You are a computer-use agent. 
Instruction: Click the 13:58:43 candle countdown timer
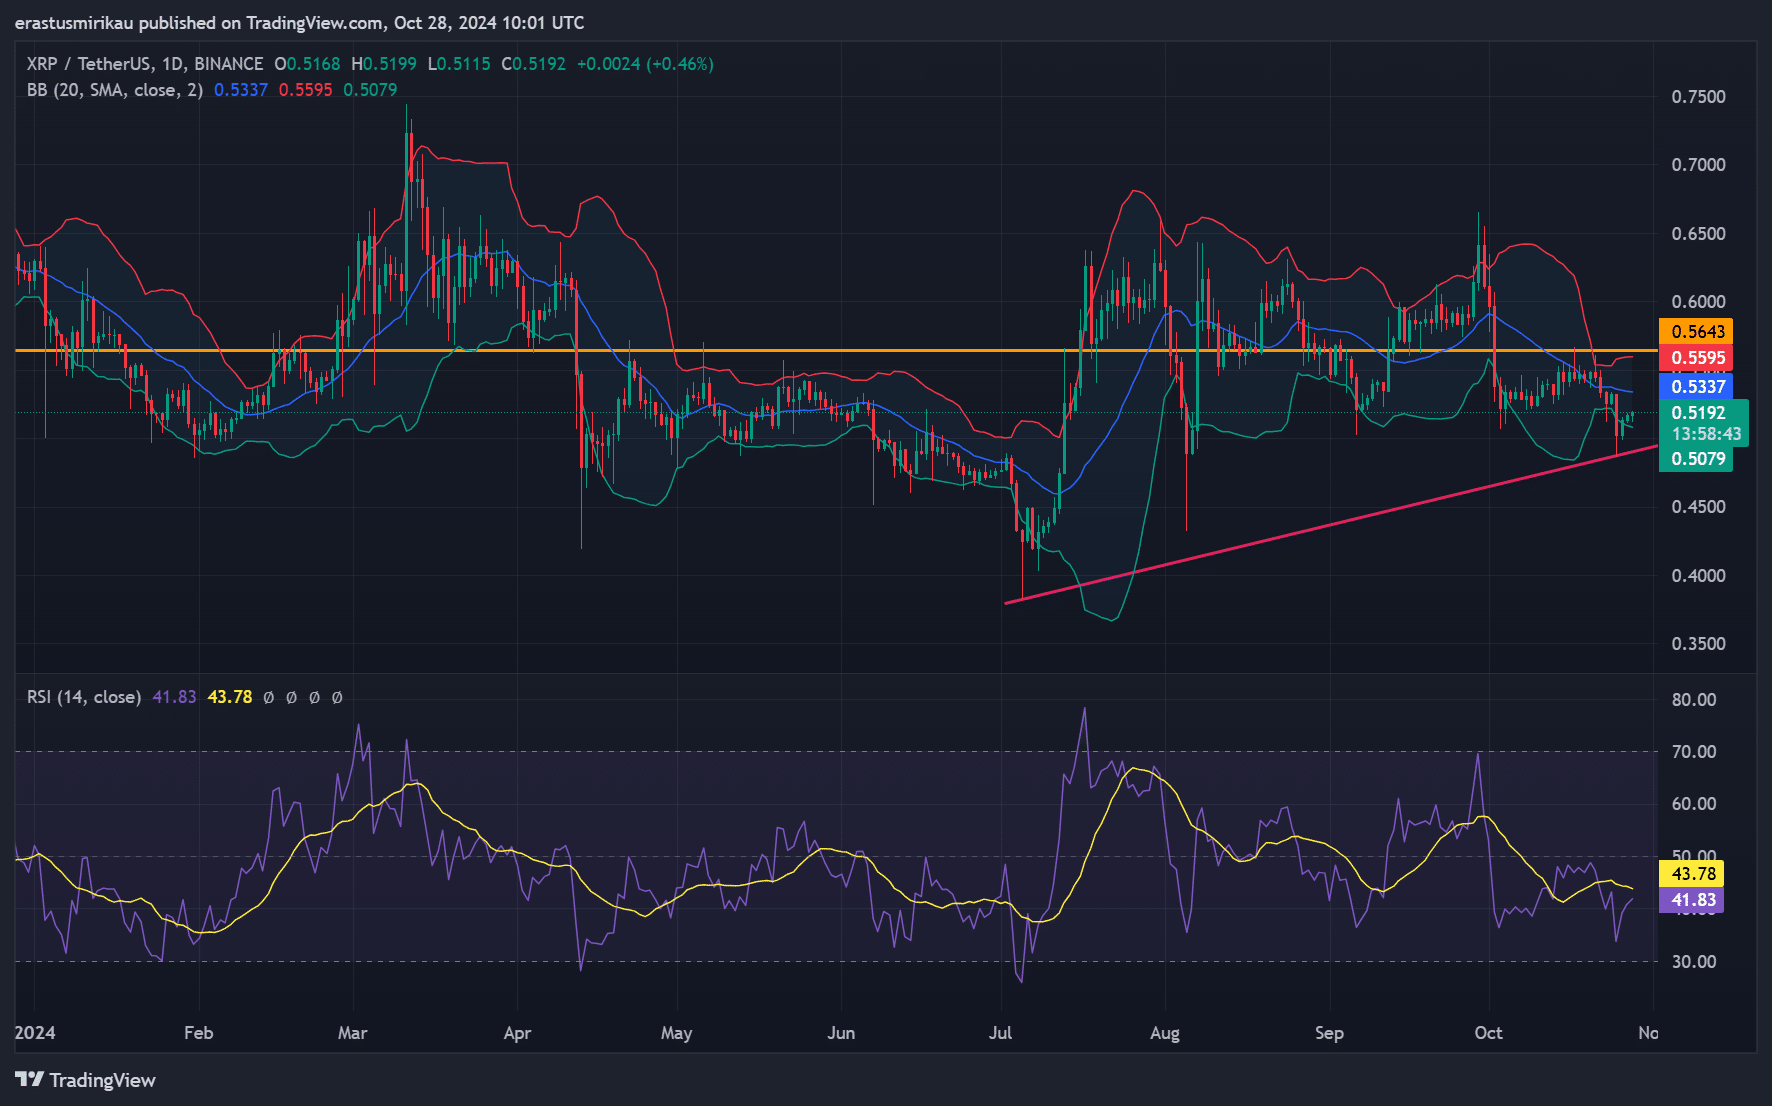coord(1706,434)
